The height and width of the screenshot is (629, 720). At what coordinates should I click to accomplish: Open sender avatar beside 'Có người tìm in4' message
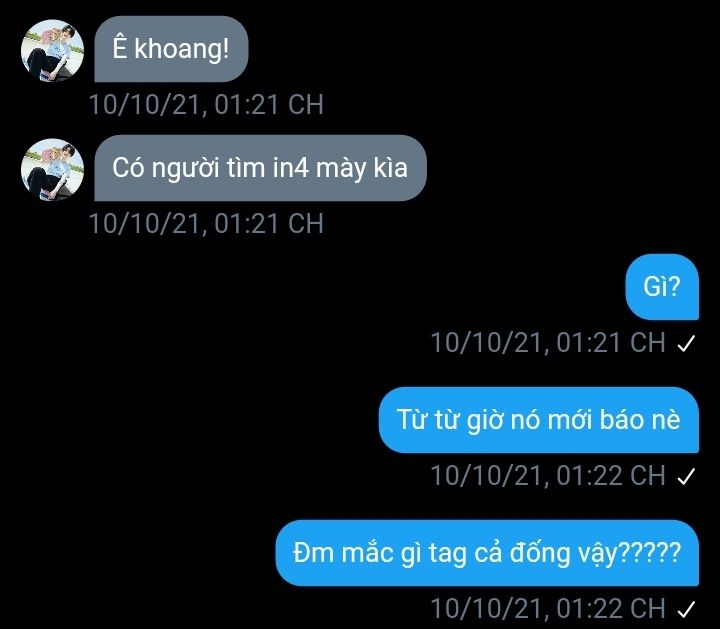tap(52, 169)
